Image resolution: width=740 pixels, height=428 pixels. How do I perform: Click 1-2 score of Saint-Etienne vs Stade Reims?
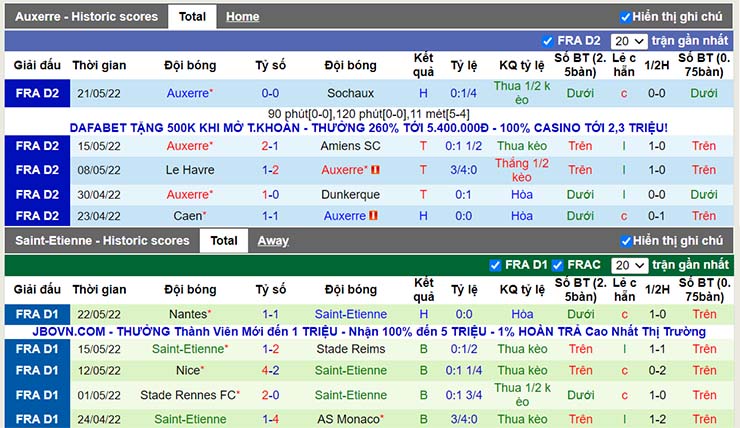coord(270,349)
